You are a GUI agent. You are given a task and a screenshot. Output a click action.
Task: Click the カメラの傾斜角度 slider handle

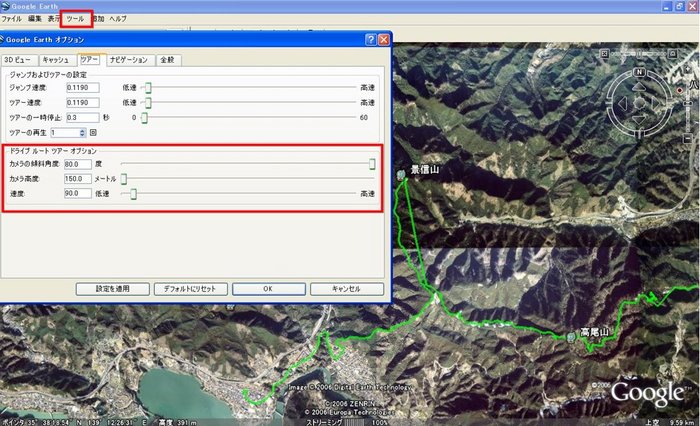(372, 164)
